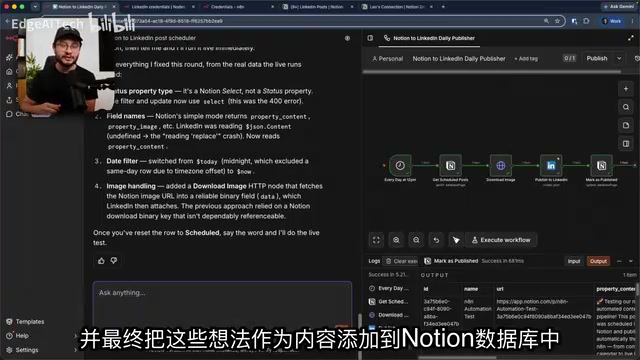Image resolution: width=640 pixels, height=360 pixels.
Task: Open the canvas search magnifier button
Action: tap(626, 107)
